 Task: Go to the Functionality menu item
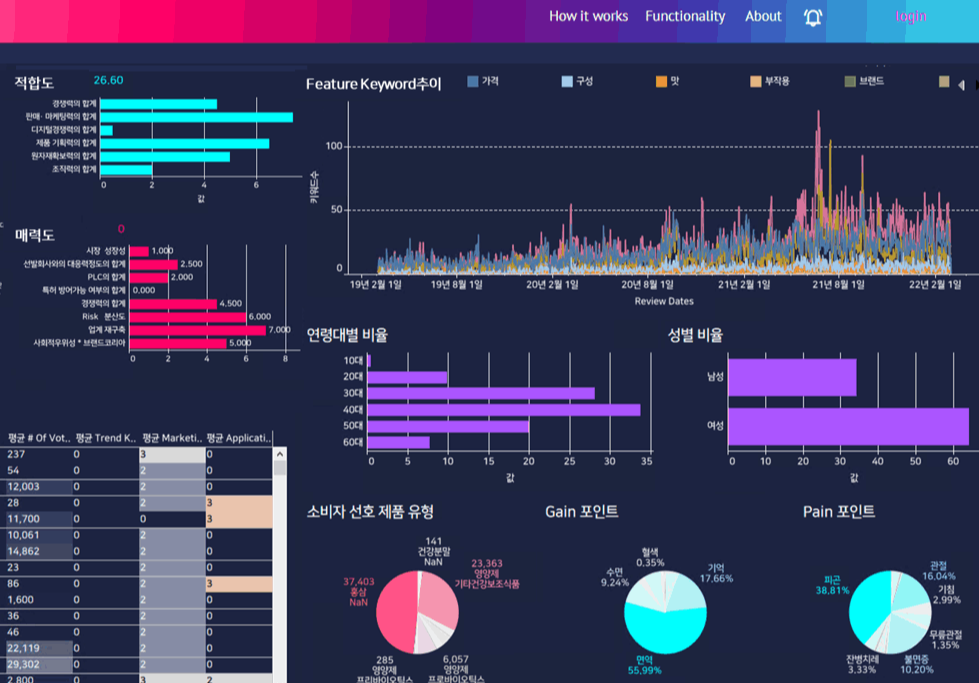pos(685,16)
